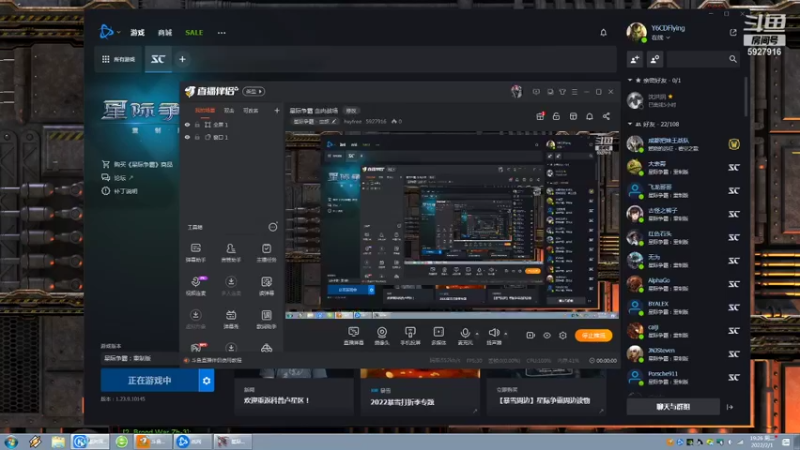Toggle visibility of 窗口 1 source

[187, 137]
